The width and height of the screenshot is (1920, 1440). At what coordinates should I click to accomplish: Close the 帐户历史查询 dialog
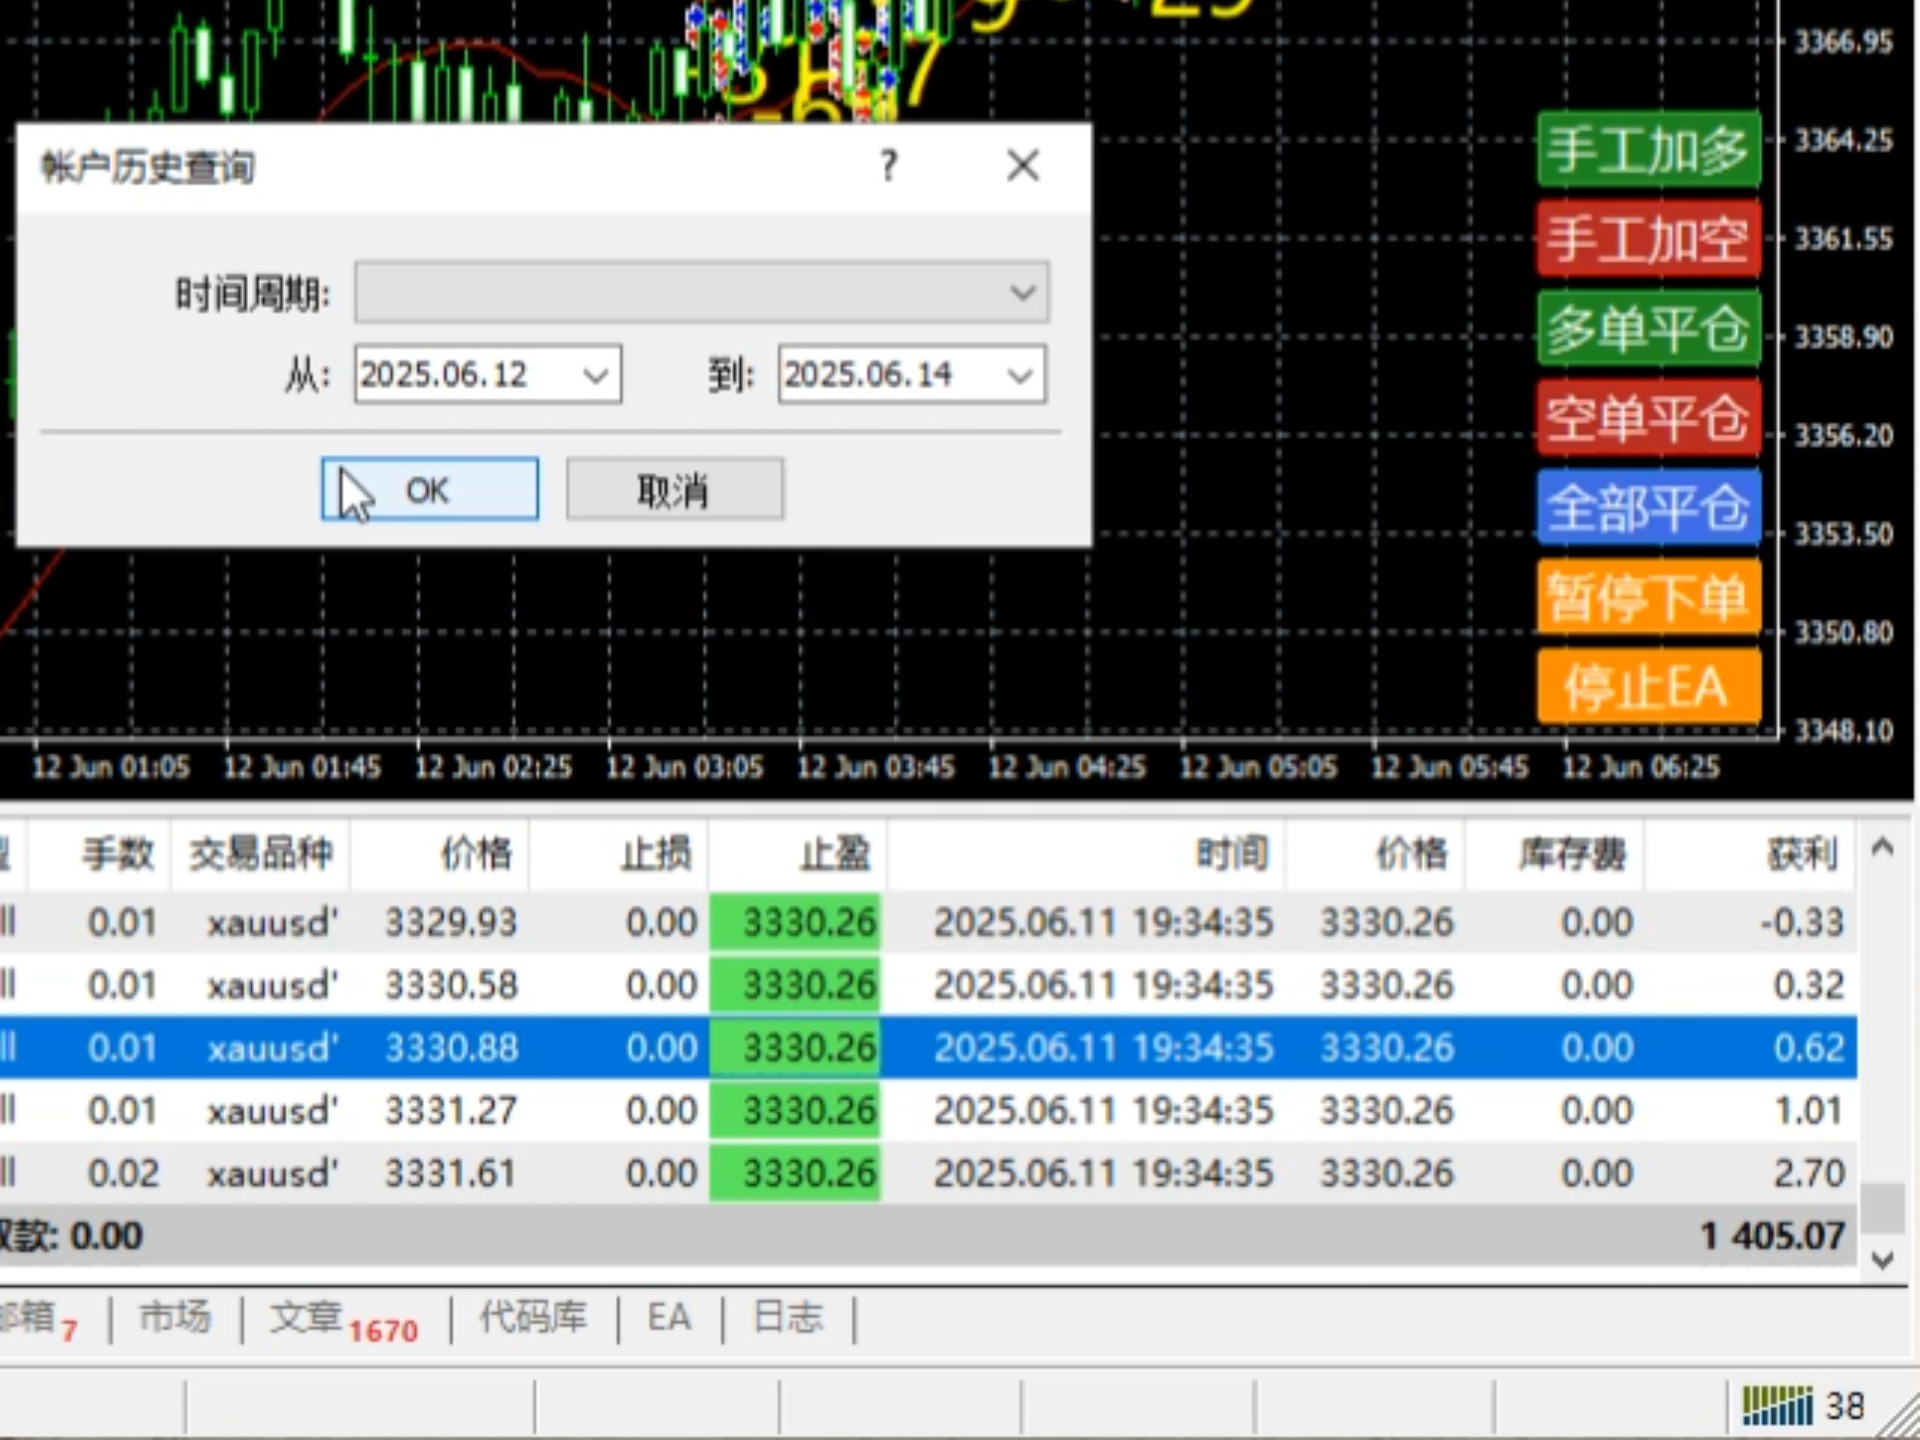tap(1023, 165)
